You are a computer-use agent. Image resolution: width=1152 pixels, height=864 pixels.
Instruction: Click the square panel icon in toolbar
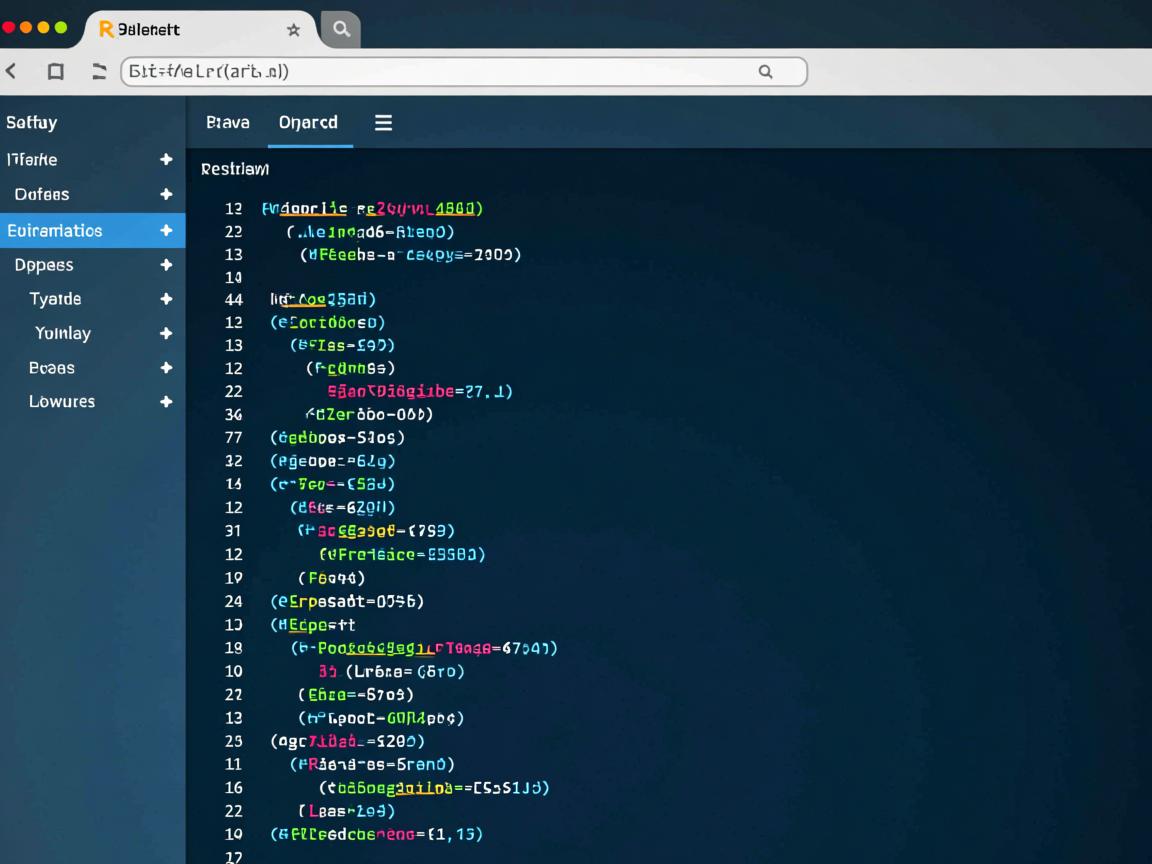[56, 71]
